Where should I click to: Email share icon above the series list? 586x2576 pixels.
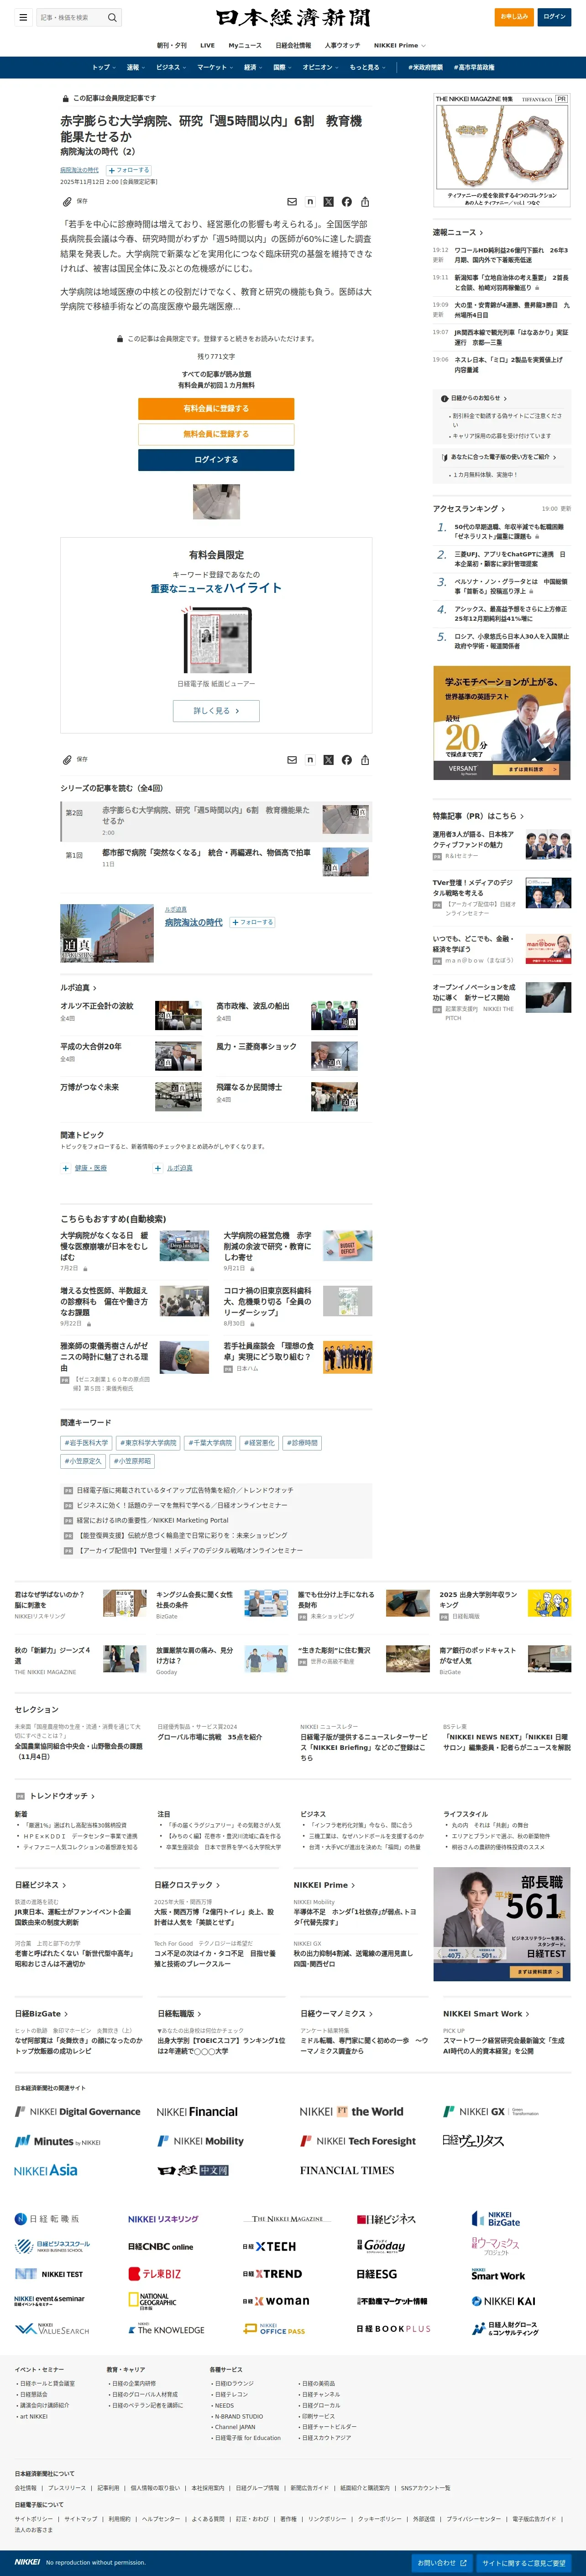292,760
